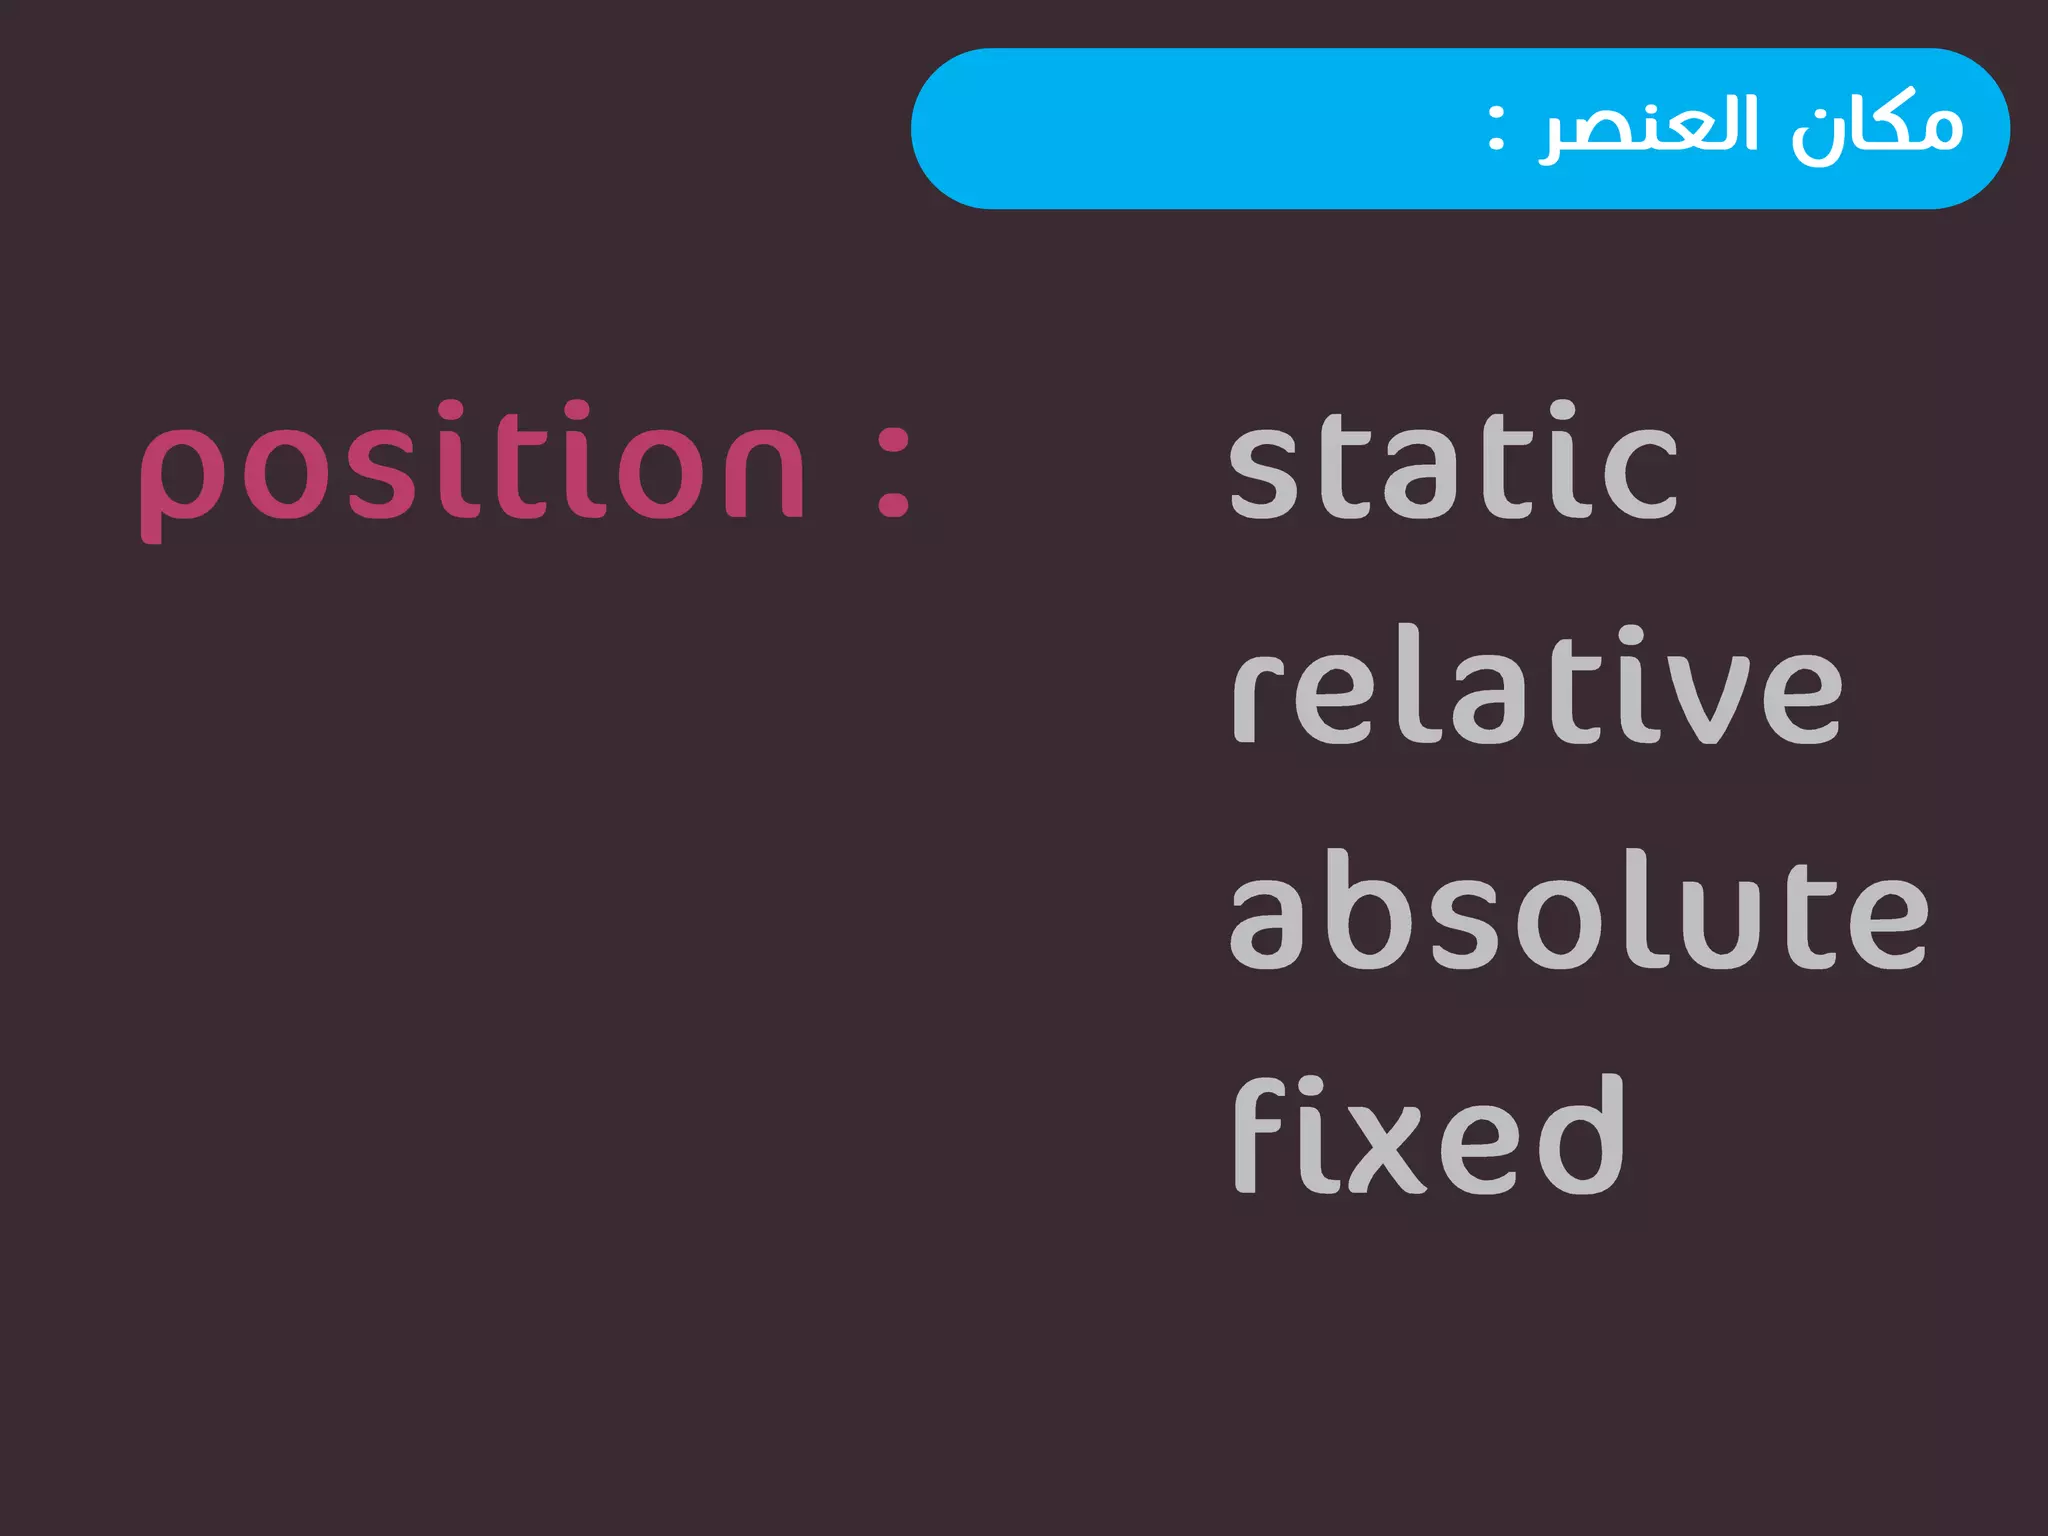Select the "relative" value text
The image size is (2048, 1536).
coord(1536,685)
